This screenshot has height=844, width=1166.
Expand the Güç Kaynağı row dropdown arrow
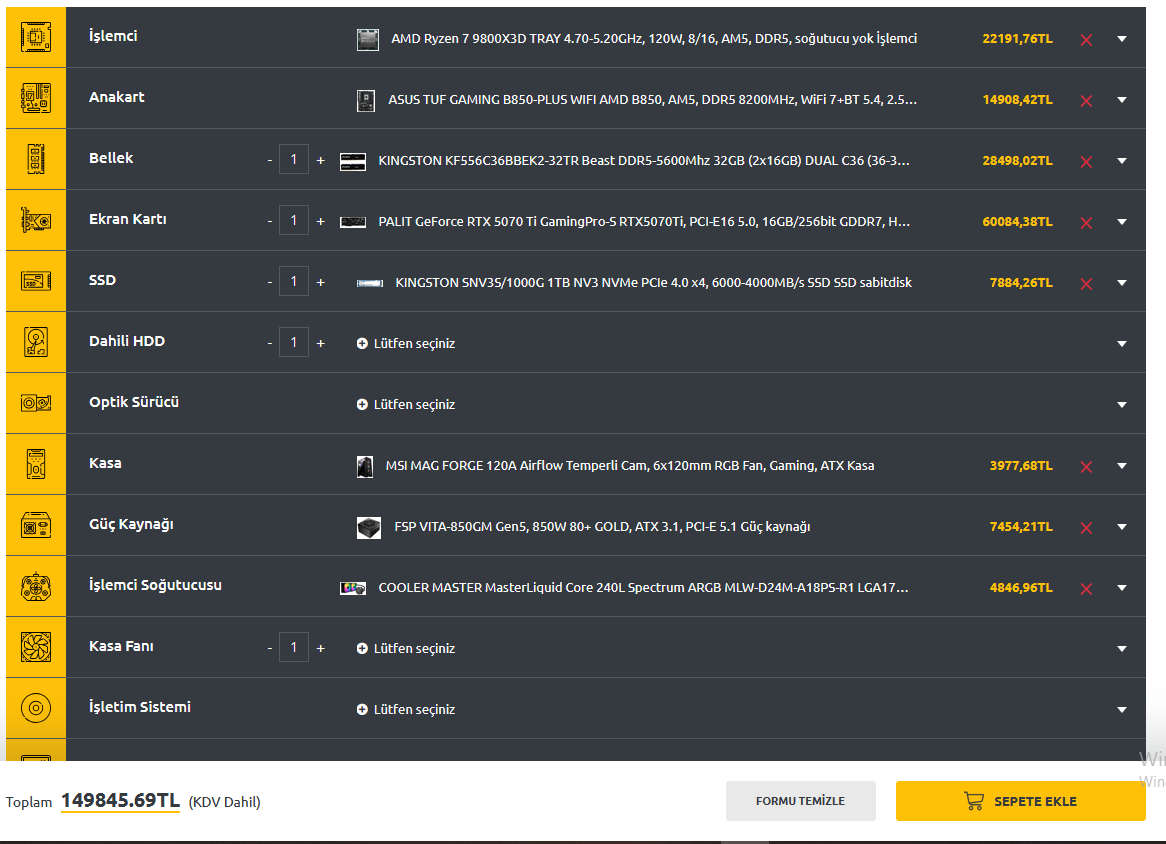coord(1121,526)
